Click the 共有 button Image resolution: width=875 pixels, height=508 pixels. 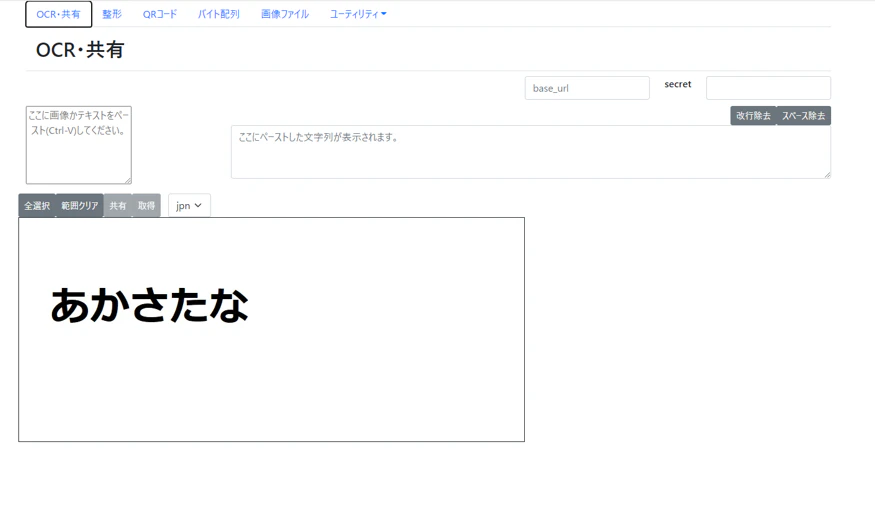coord(118,205)
